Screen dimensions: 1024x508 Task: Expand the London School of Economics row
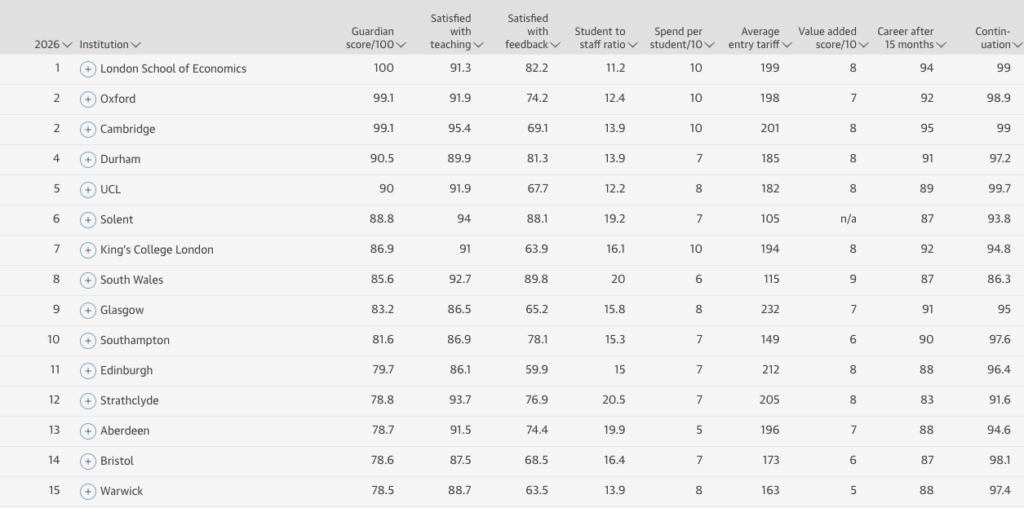pyautogui.click(x=88, y=69)
